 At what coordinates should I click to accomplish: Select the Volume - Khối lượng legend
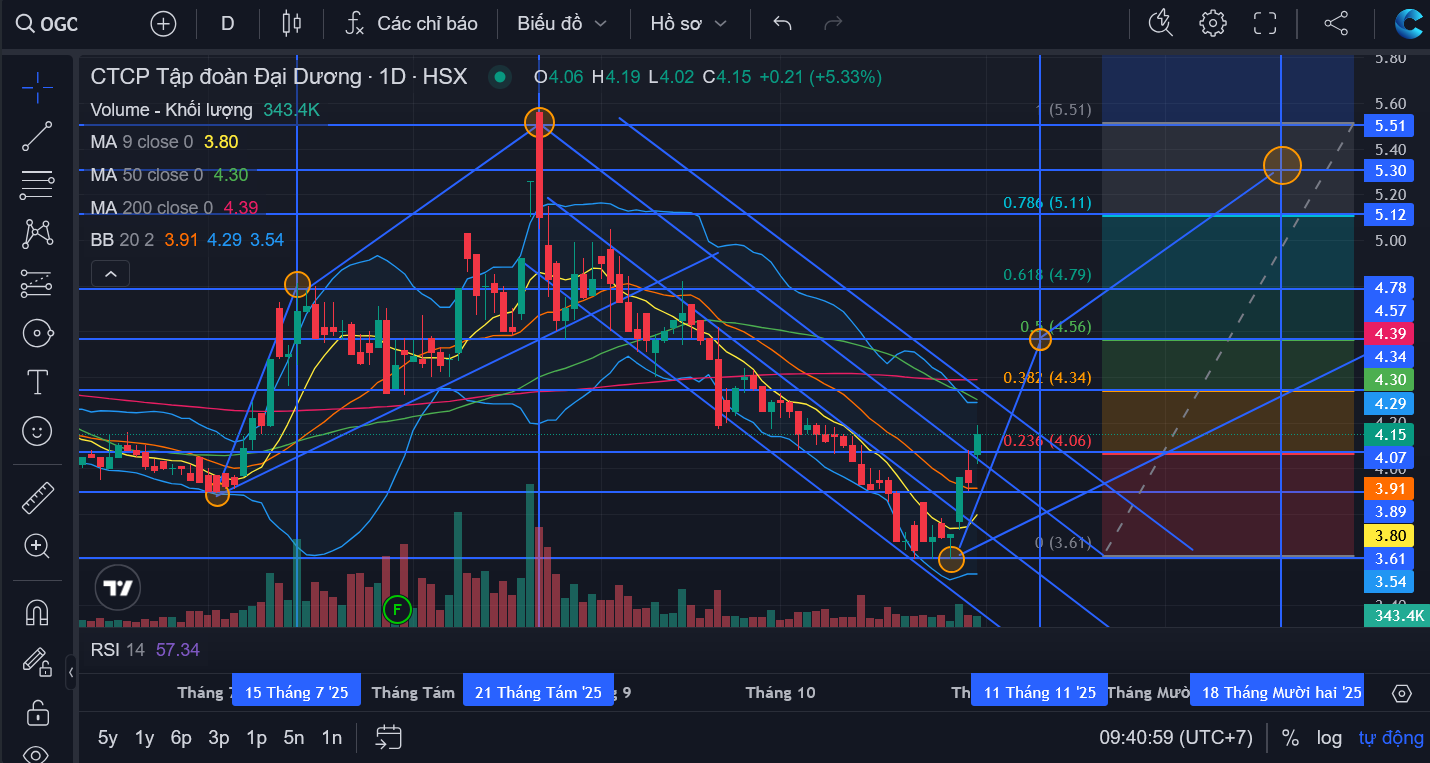point(205,110)
